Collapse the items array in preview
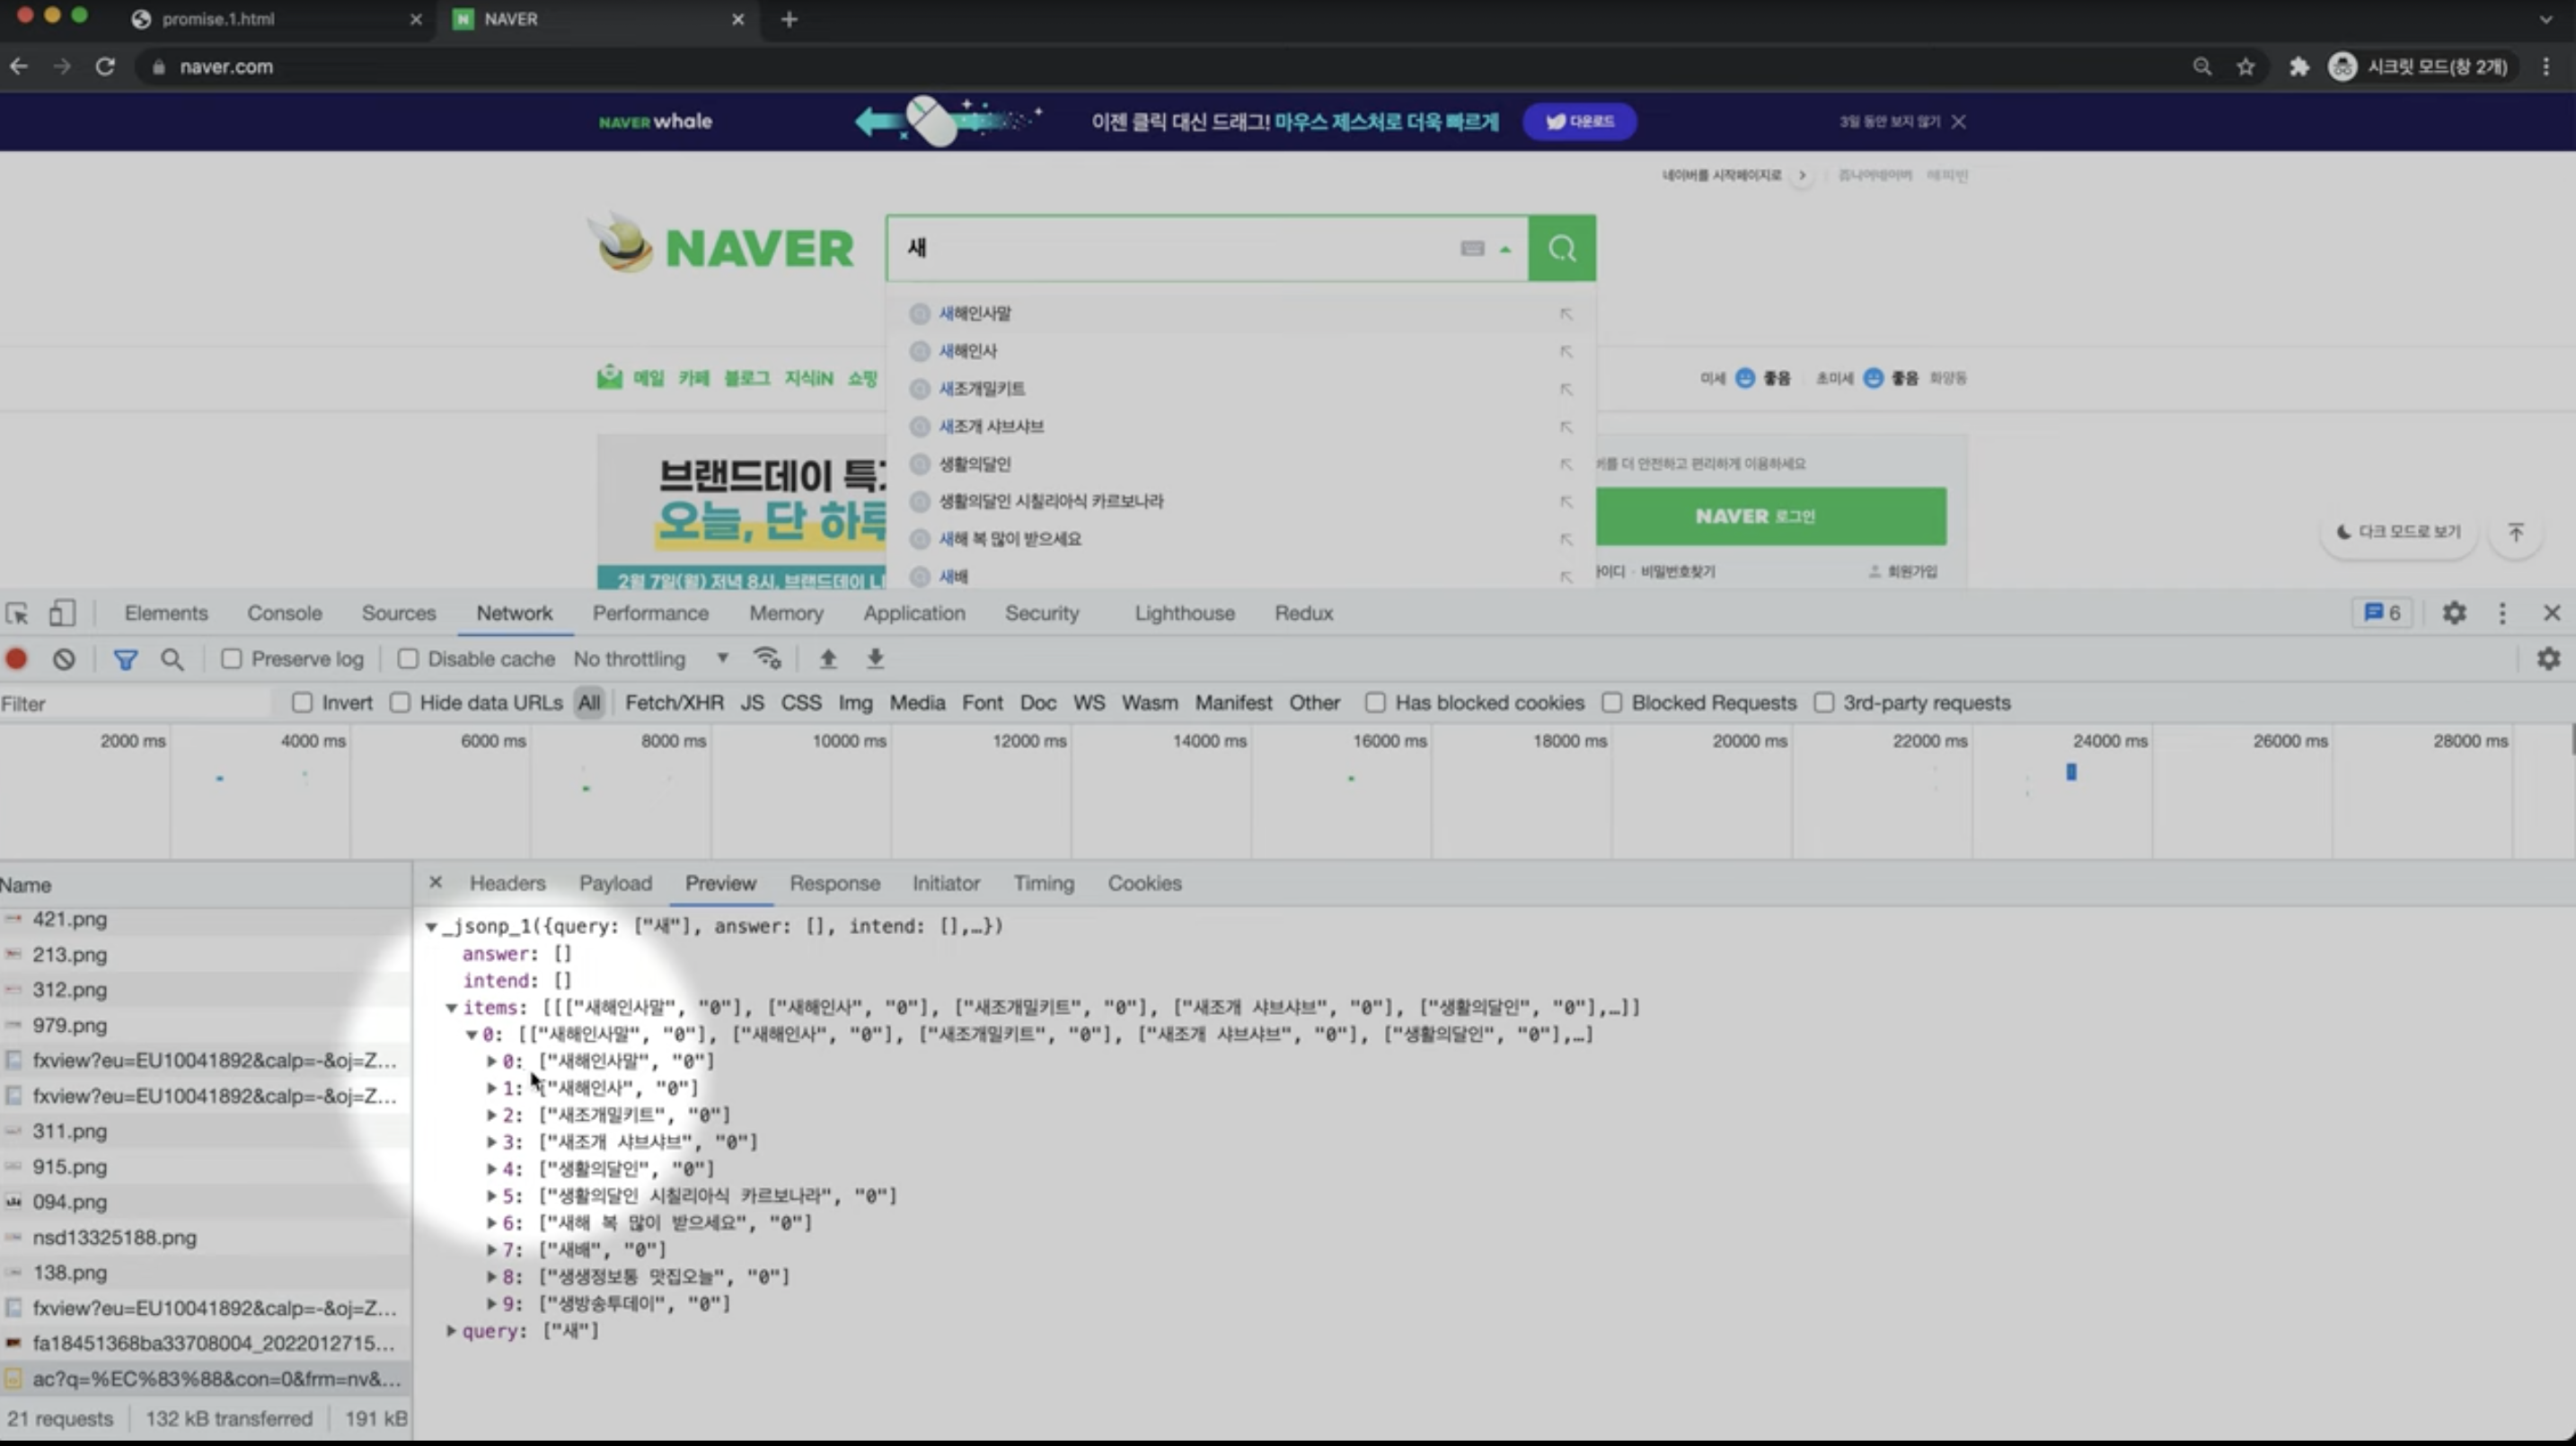 point(451,1008)
